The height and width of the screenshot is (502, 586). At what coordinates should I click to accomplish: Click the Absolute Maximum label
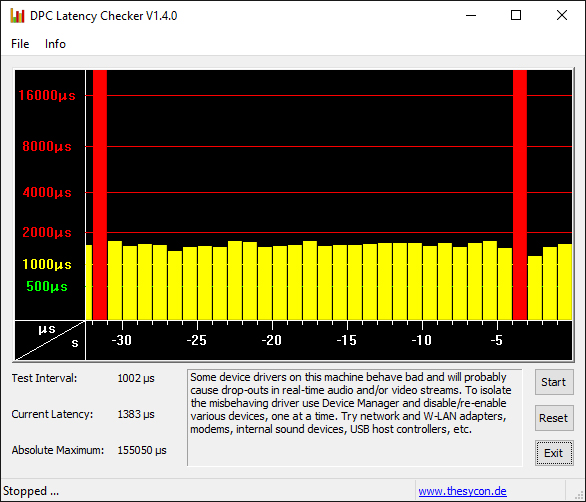click(58, 450)
